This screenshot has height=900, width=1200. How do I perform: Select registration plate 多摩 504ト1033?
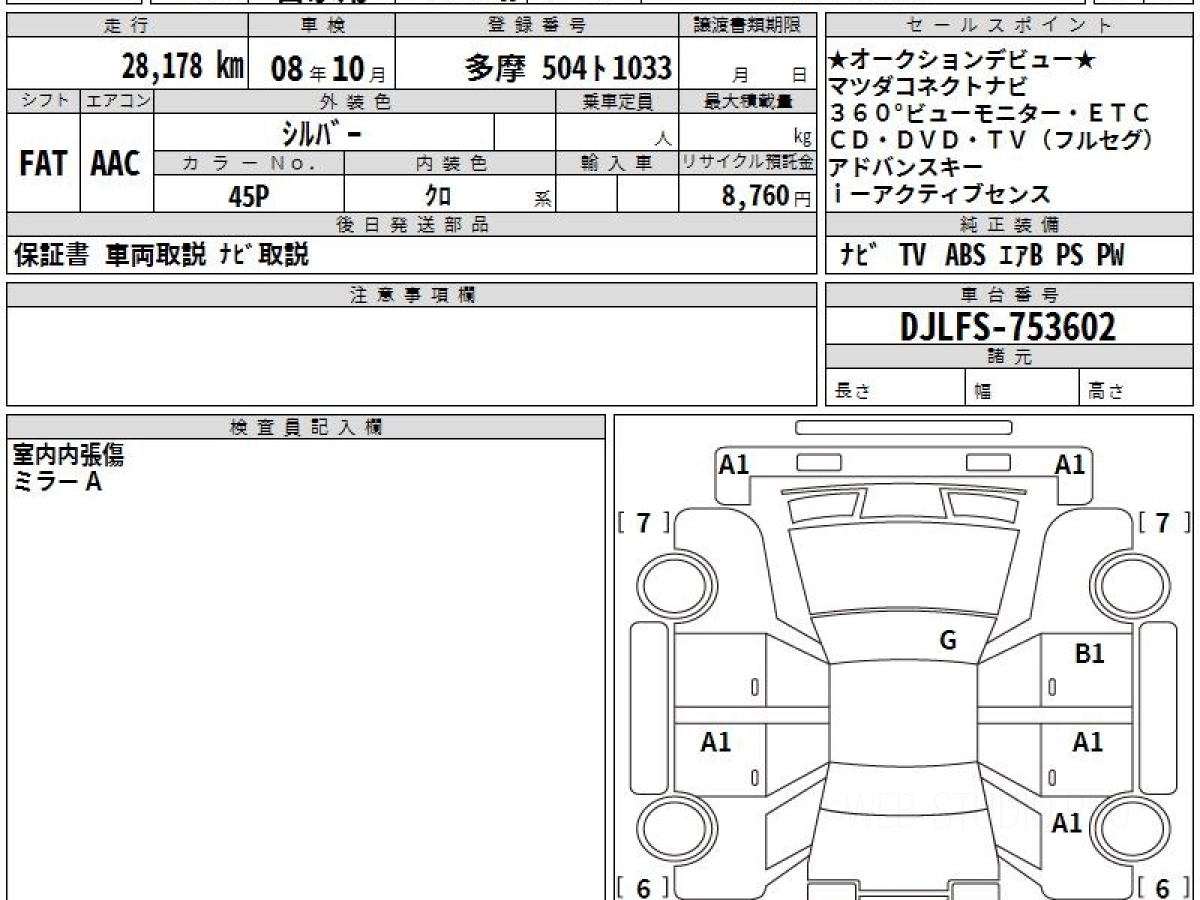[568, 68]
